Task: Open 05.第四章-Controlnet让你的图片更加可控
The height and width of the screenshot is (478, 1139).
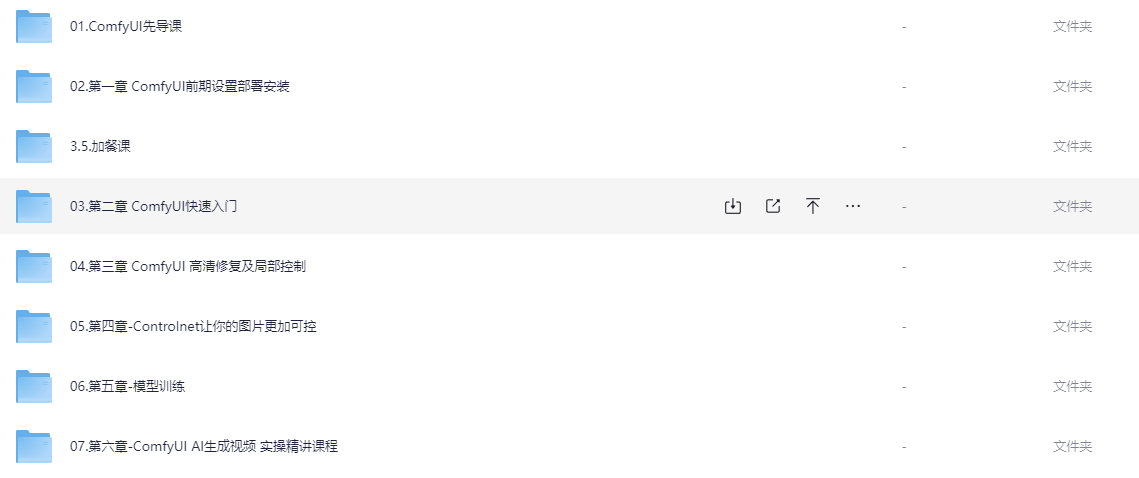Action: (x=193, y=326)
